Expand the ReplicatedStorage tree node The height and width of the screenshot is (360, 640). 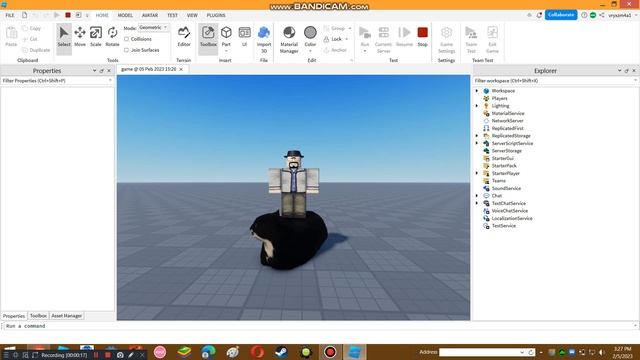point(477,136)
